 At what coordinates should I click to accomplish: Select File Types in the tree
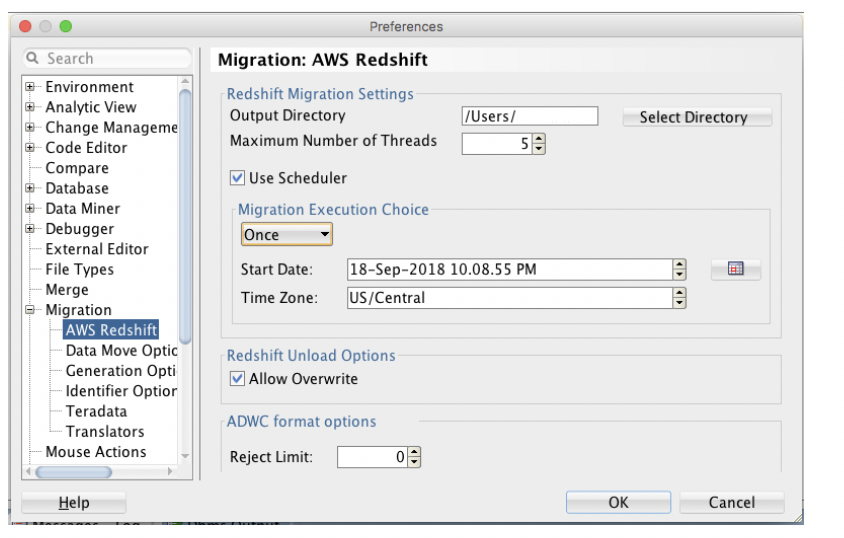point(79,269)
